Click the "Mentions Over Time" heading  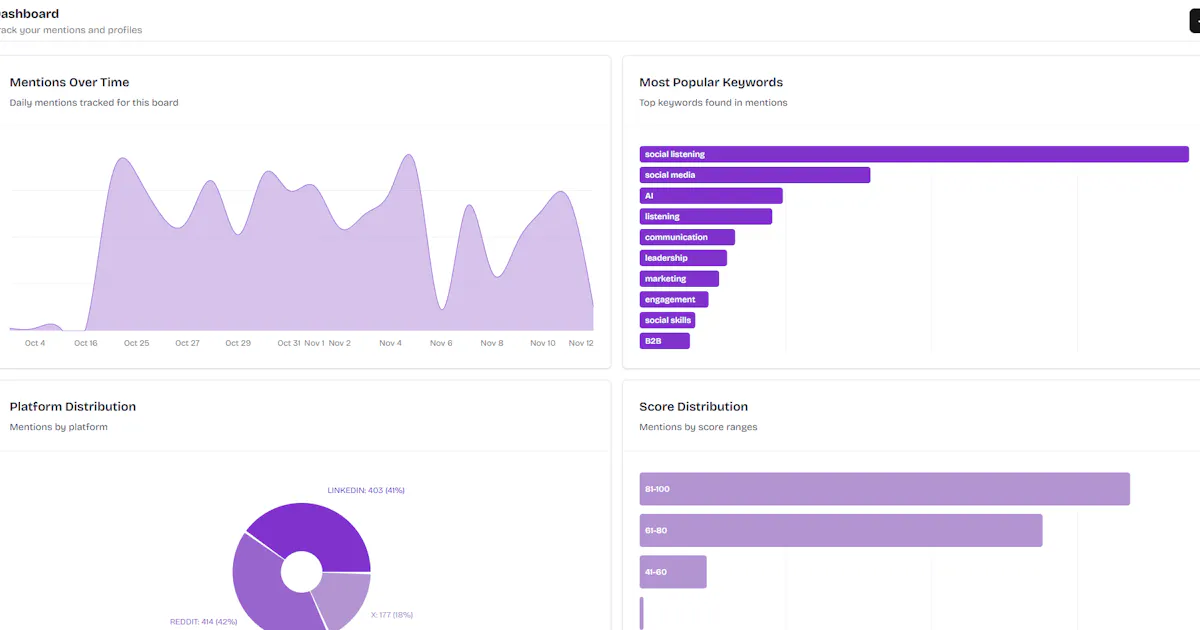pos(69,82)
